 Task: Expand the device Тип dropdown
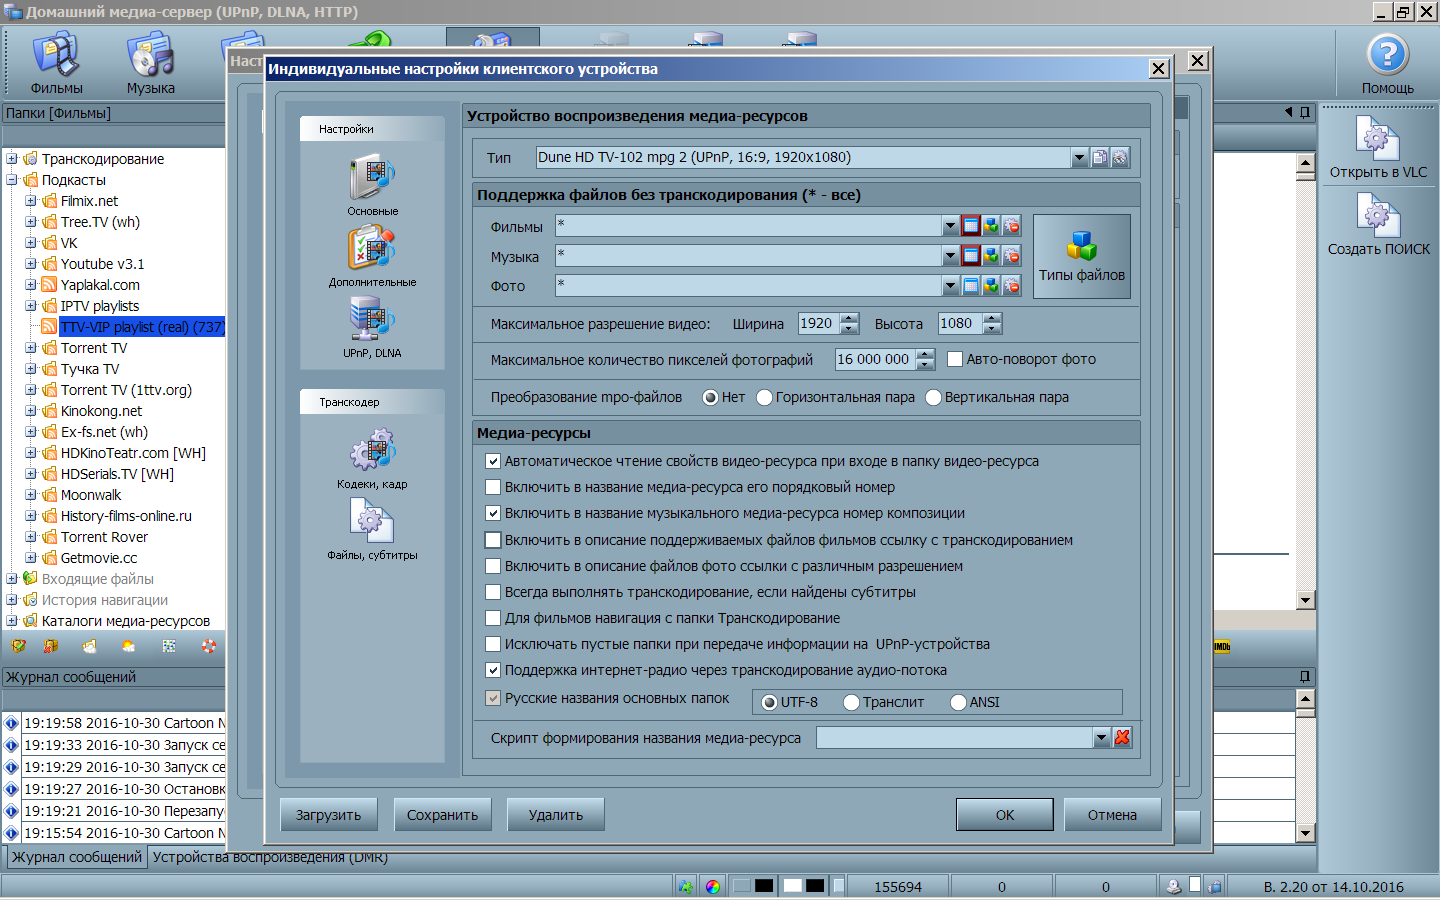click(x=1079, y=158)
